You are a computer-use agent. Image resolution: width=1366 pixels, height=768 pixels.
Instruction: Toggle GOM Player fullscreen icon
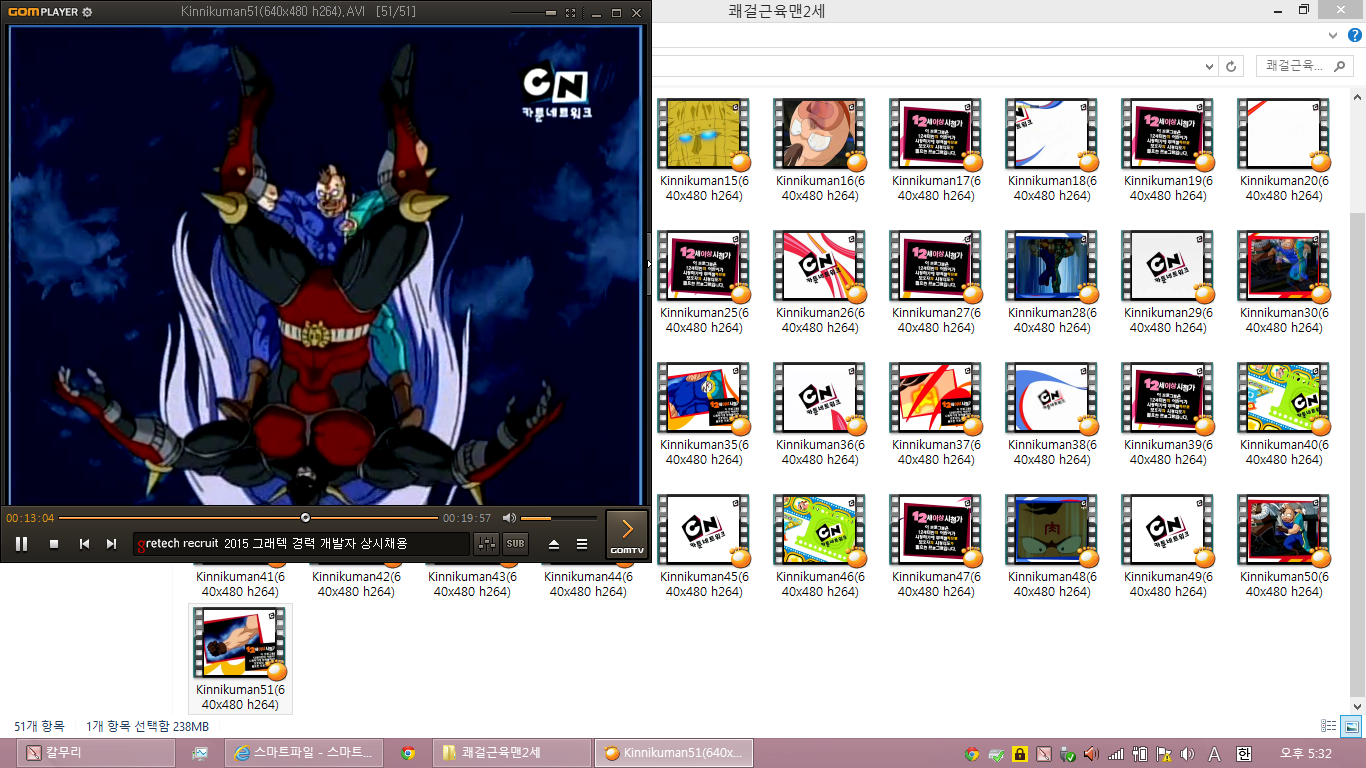click(x=570, y=13)
